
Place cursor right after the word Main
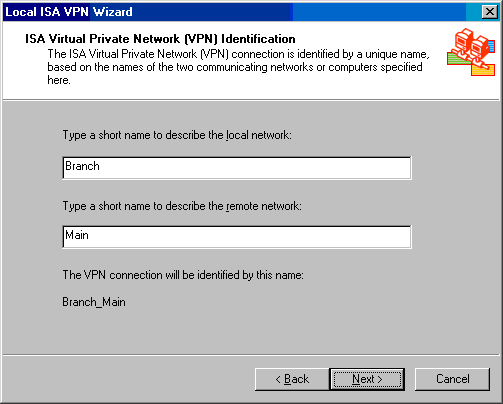click(89, 235)
